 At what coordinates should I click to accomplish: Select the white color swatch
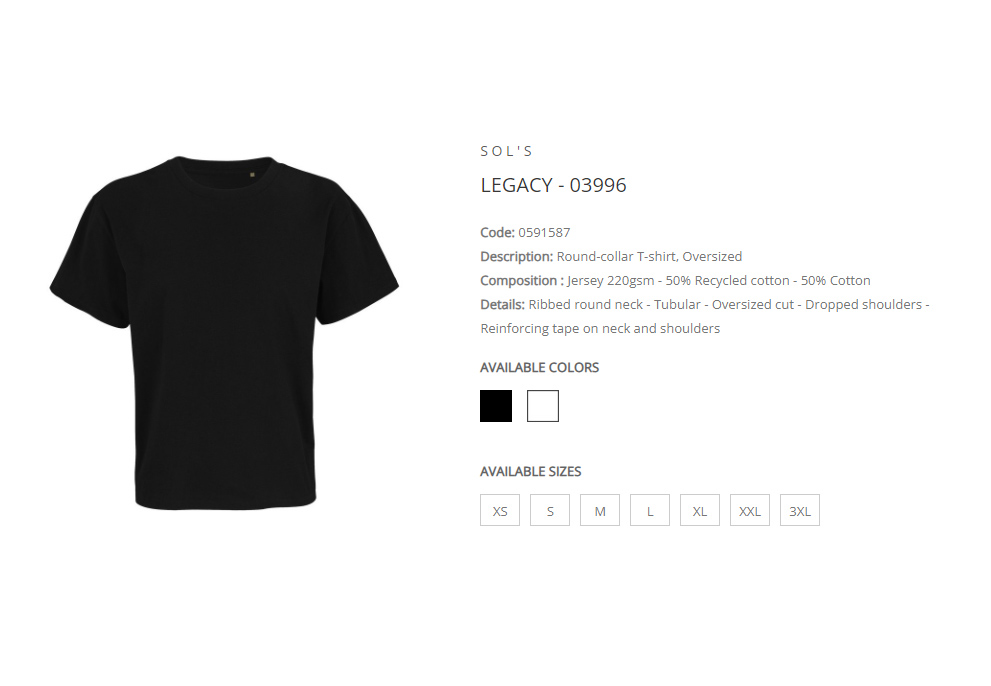(543, 406)
